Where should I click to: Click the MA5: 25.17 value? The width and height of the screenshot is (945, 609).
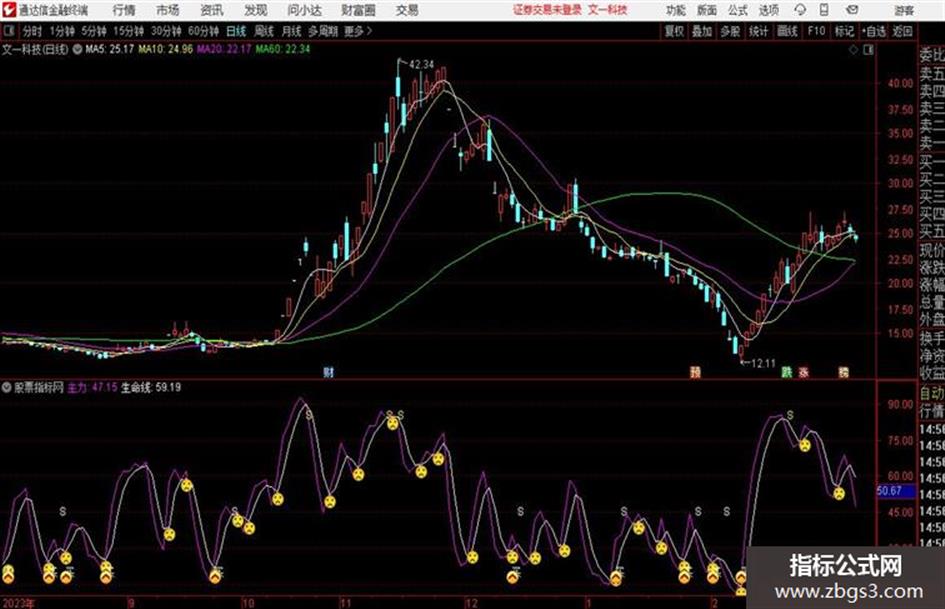[x=109, y=49]
